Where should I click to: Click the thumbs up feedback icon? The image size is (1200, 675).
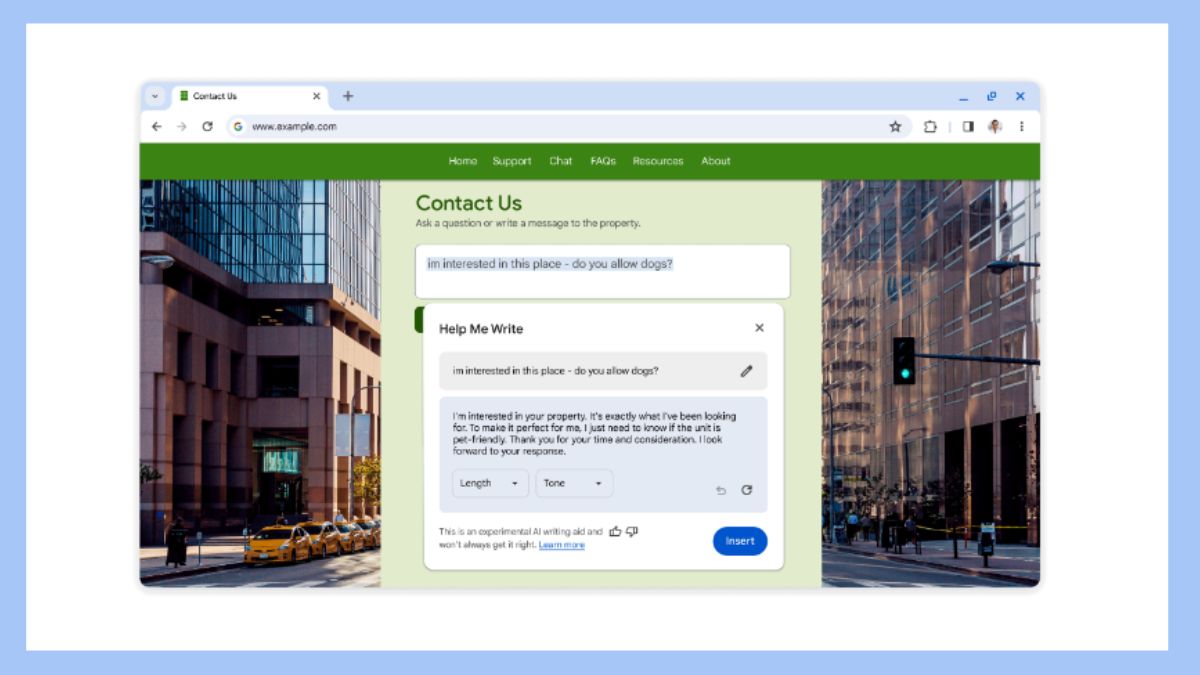click(615, 532)
